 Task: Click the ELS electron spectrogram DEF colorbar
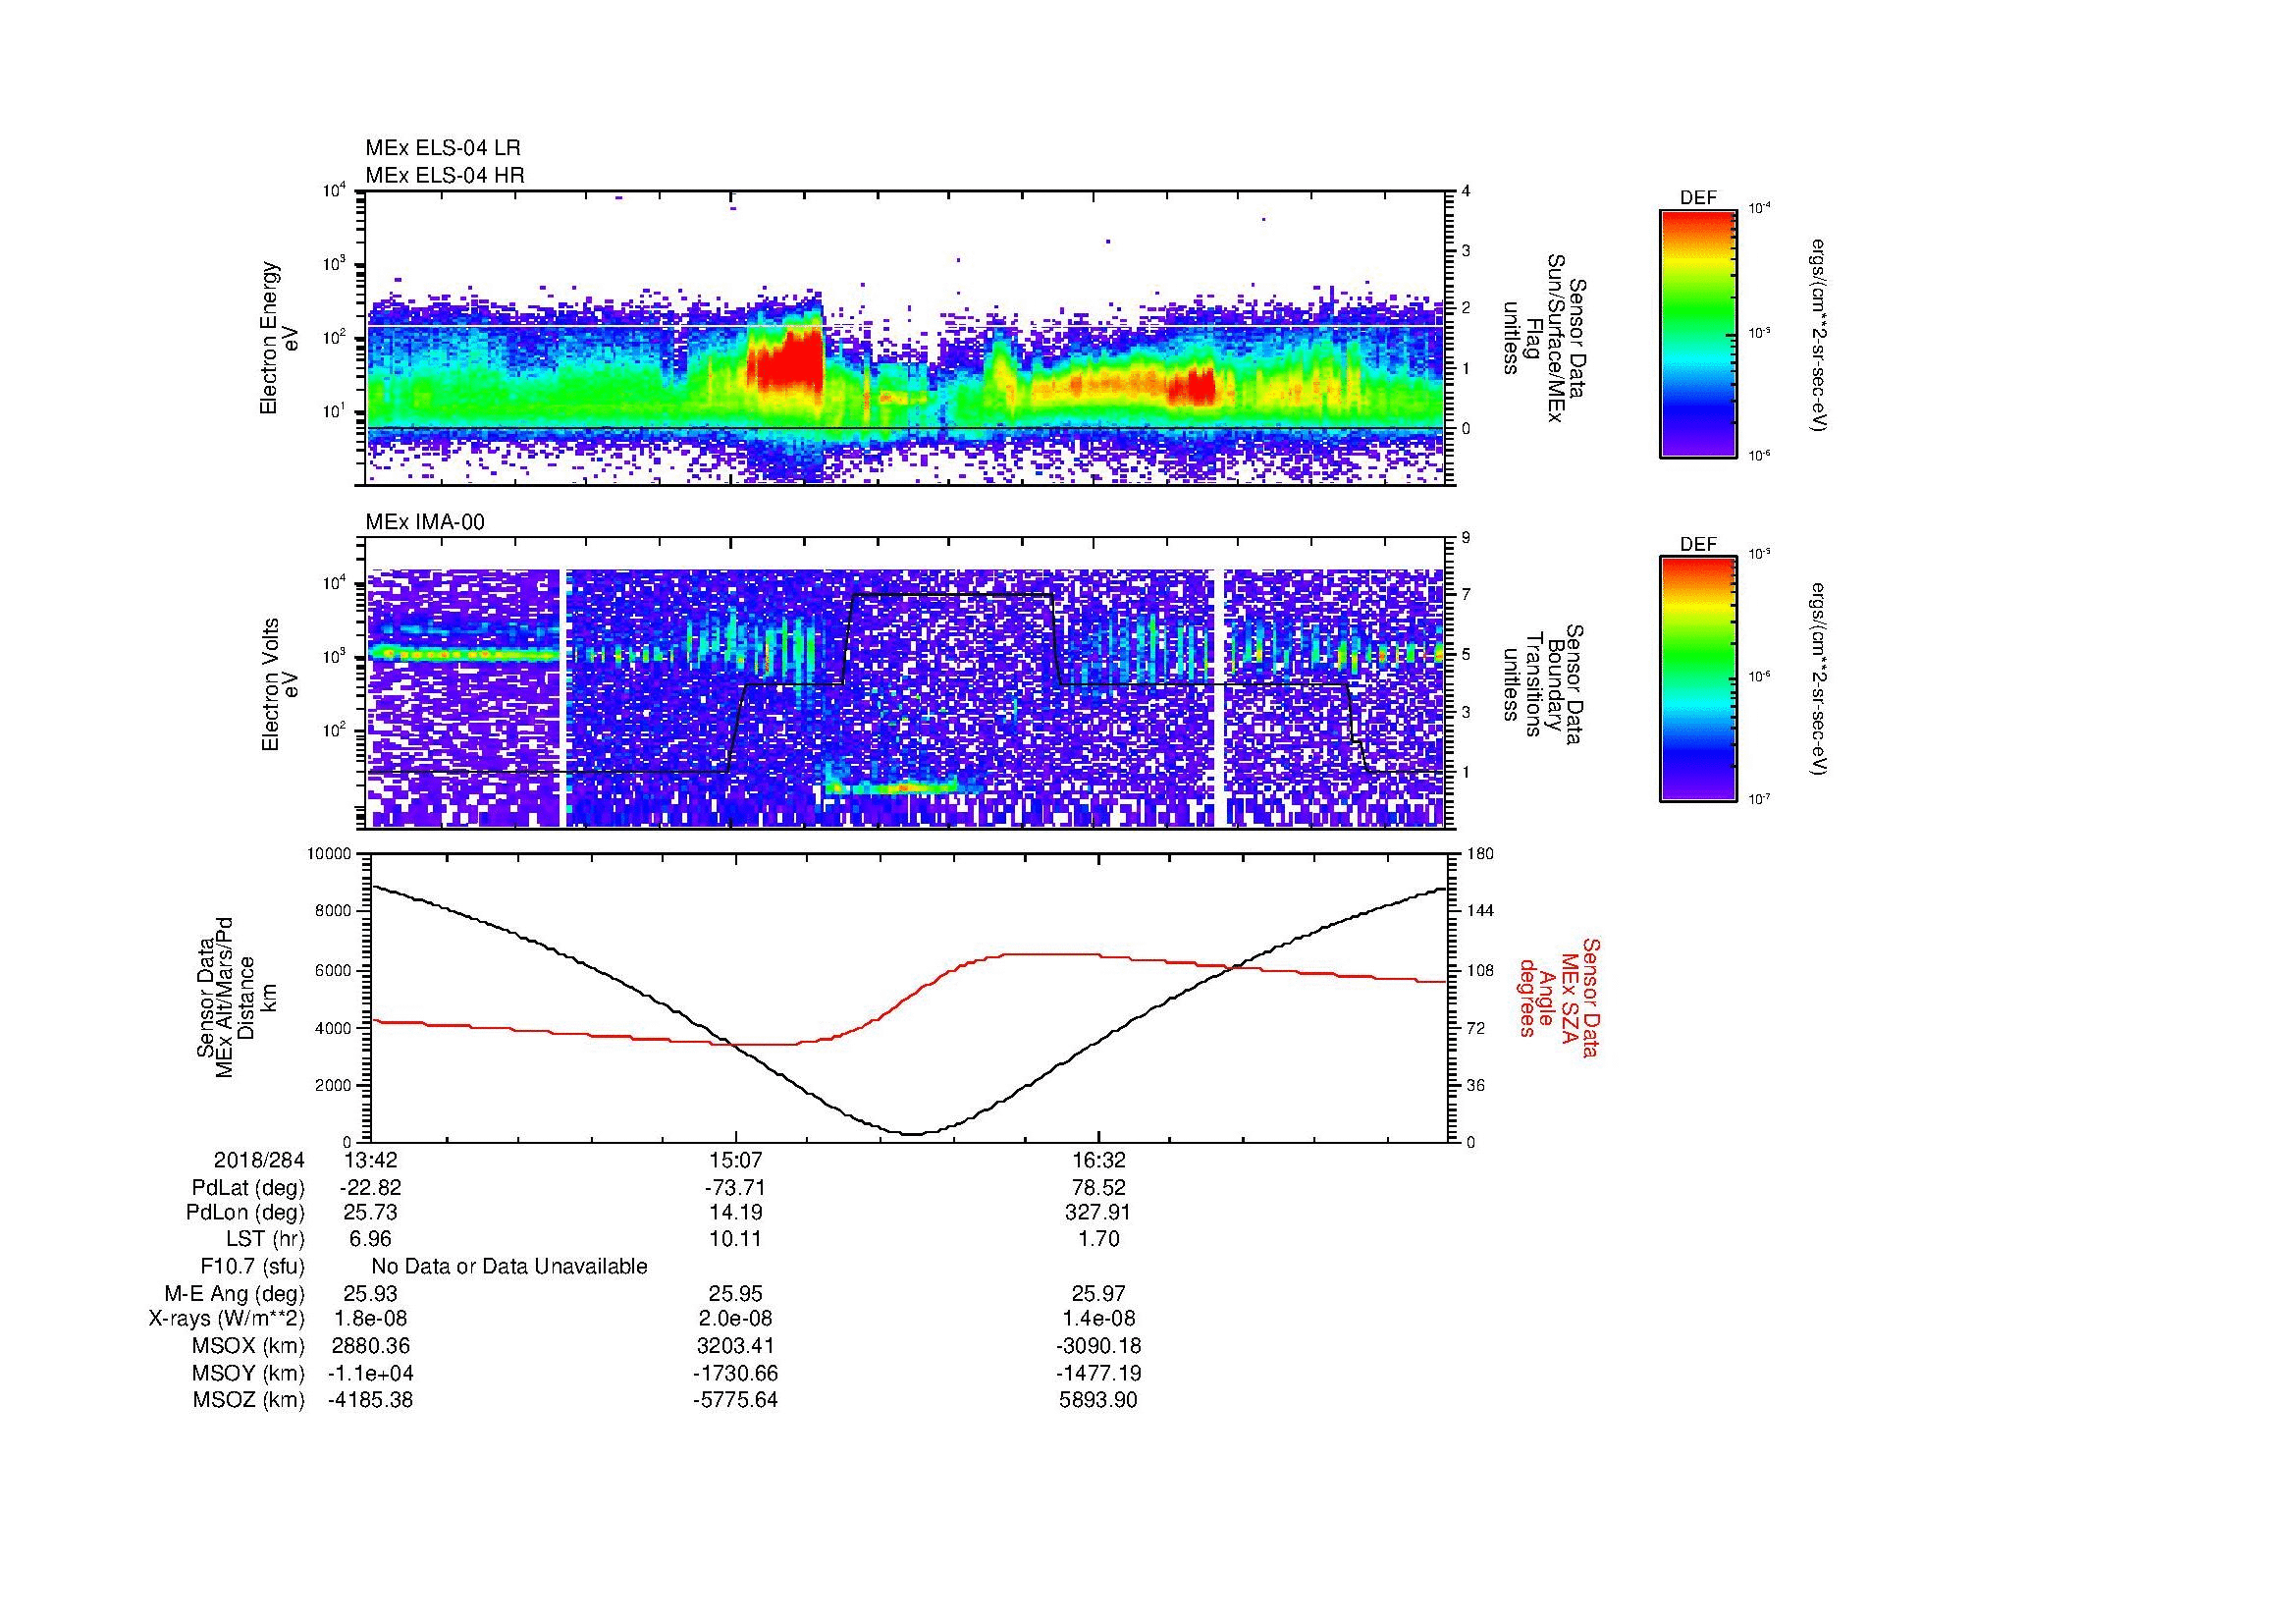[1697, 333]
